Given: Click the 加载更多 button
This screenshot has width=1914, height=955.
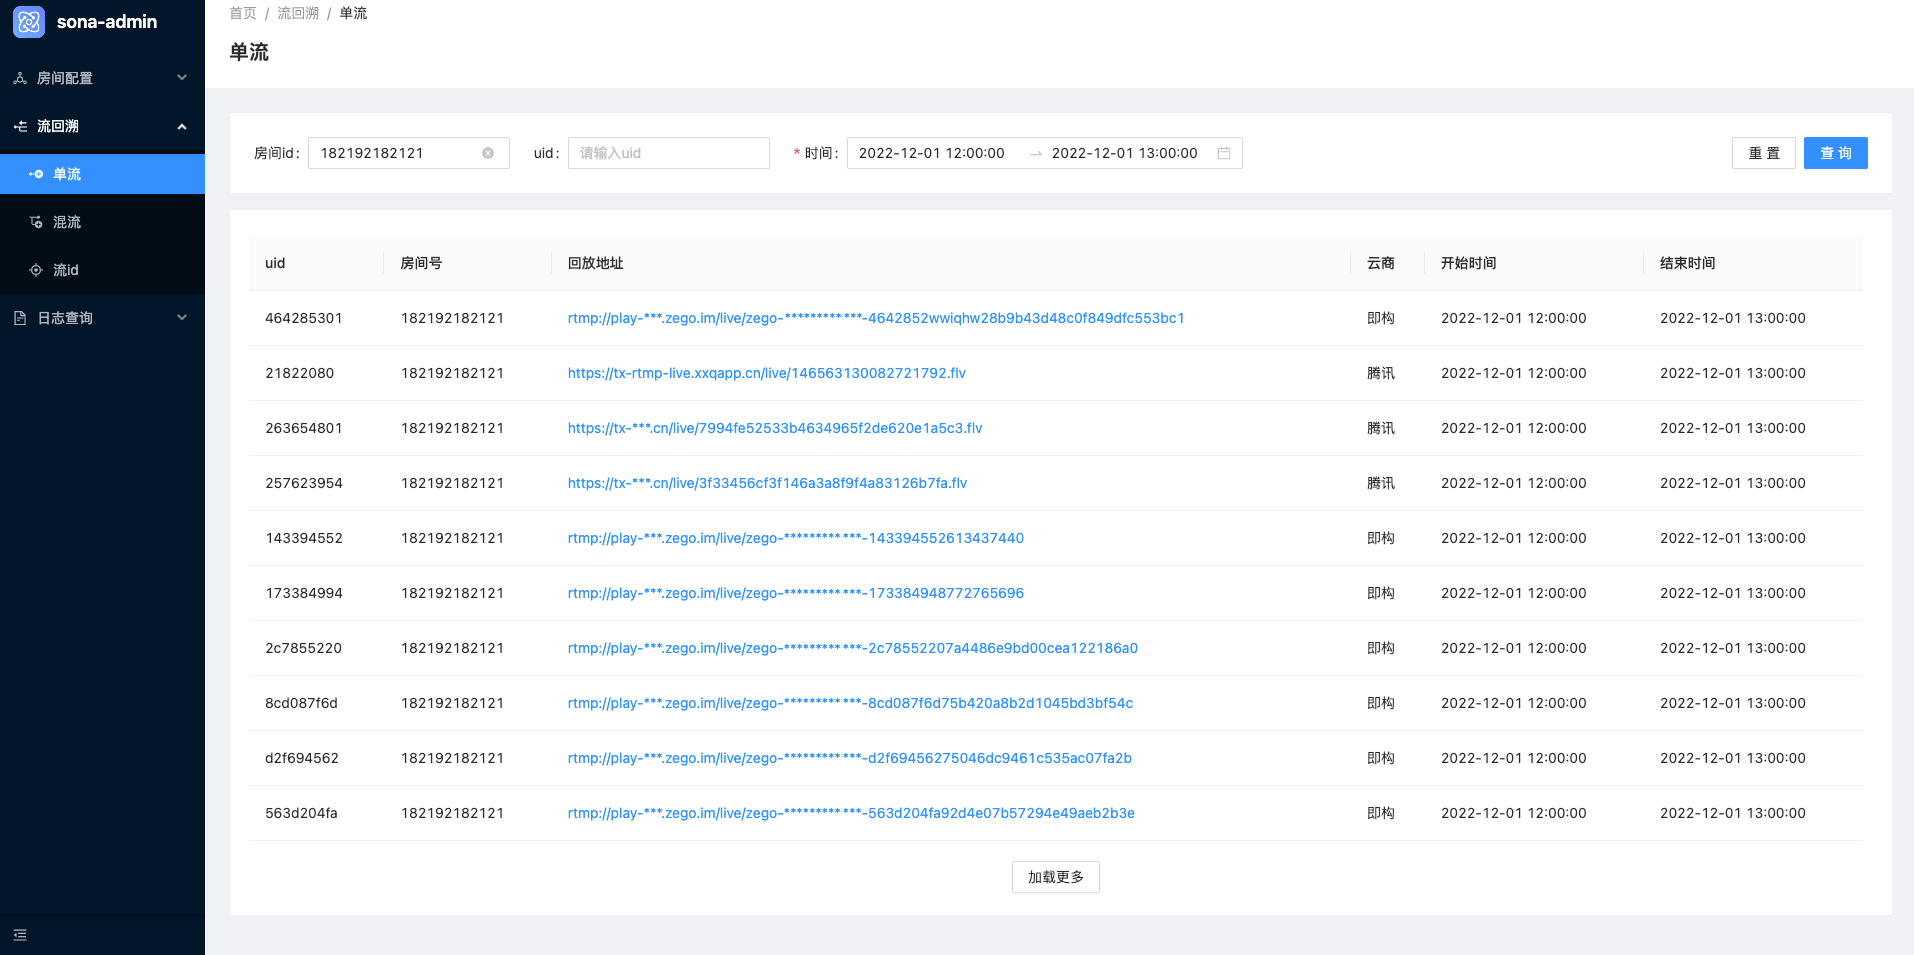Looking at the screenshot, I should coord(1056,877).
